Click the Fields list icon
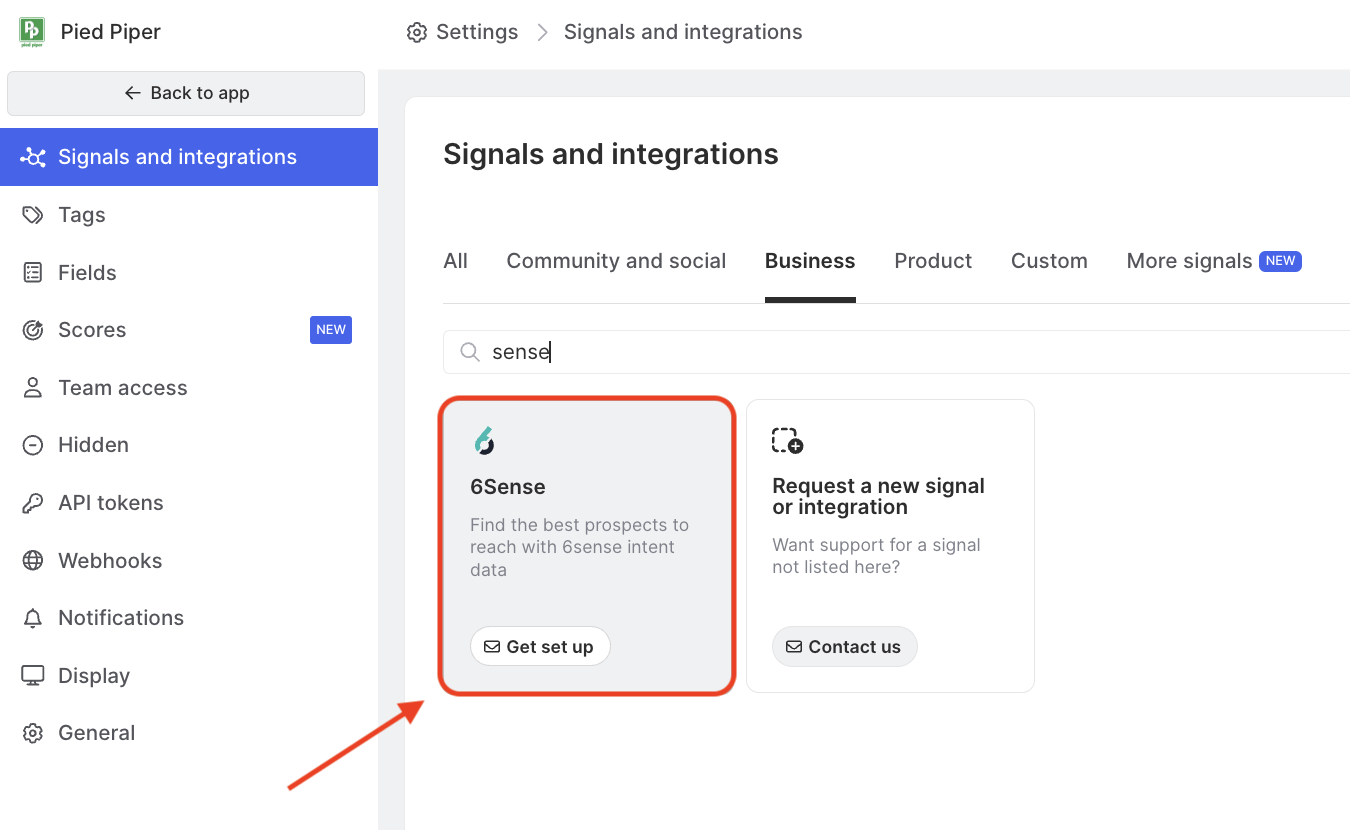This screenshot has height=830, width=1350. tap(33, 273)
